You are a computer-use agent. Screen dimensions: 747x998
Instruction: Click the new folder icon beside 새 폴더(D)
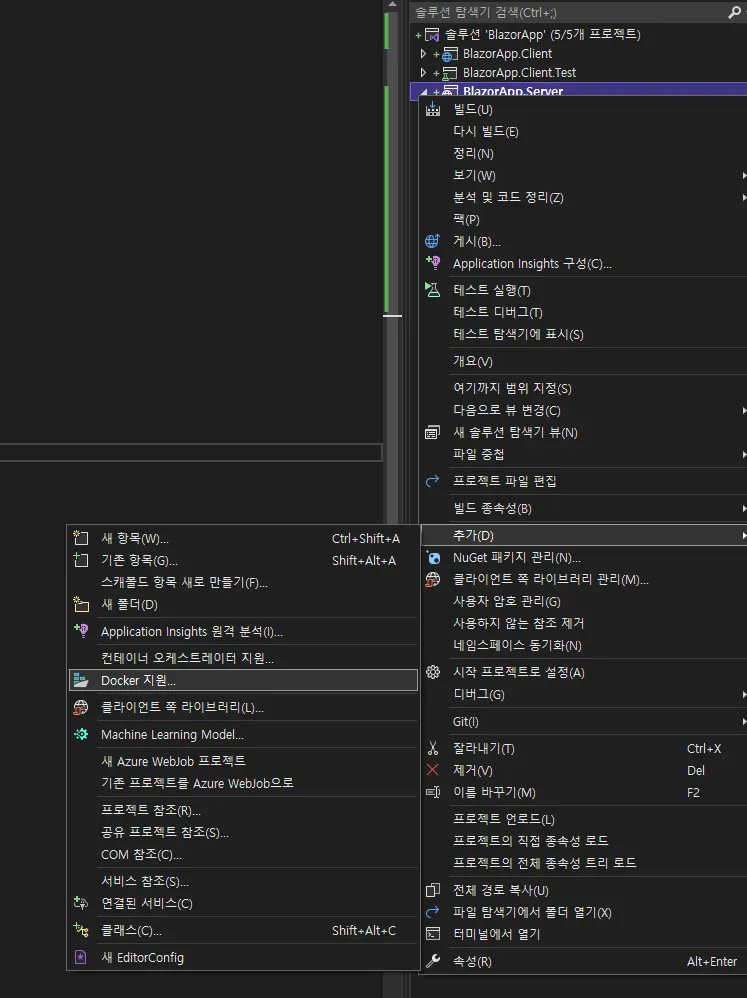tap(81, 604)
